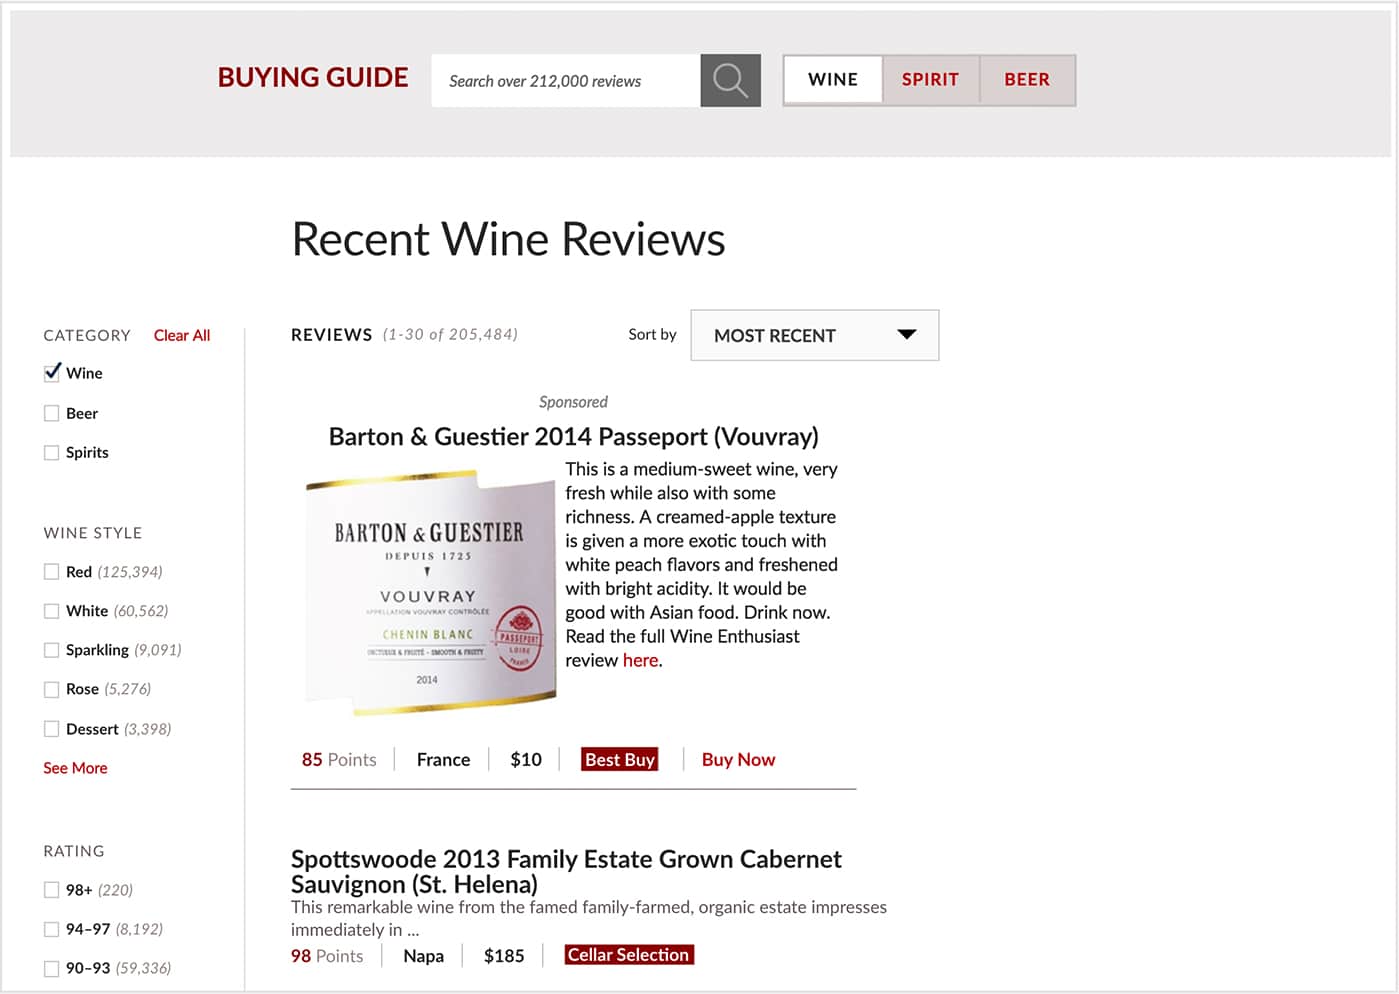
Task: Filter by Red wine style
Action: pos(52,572)
